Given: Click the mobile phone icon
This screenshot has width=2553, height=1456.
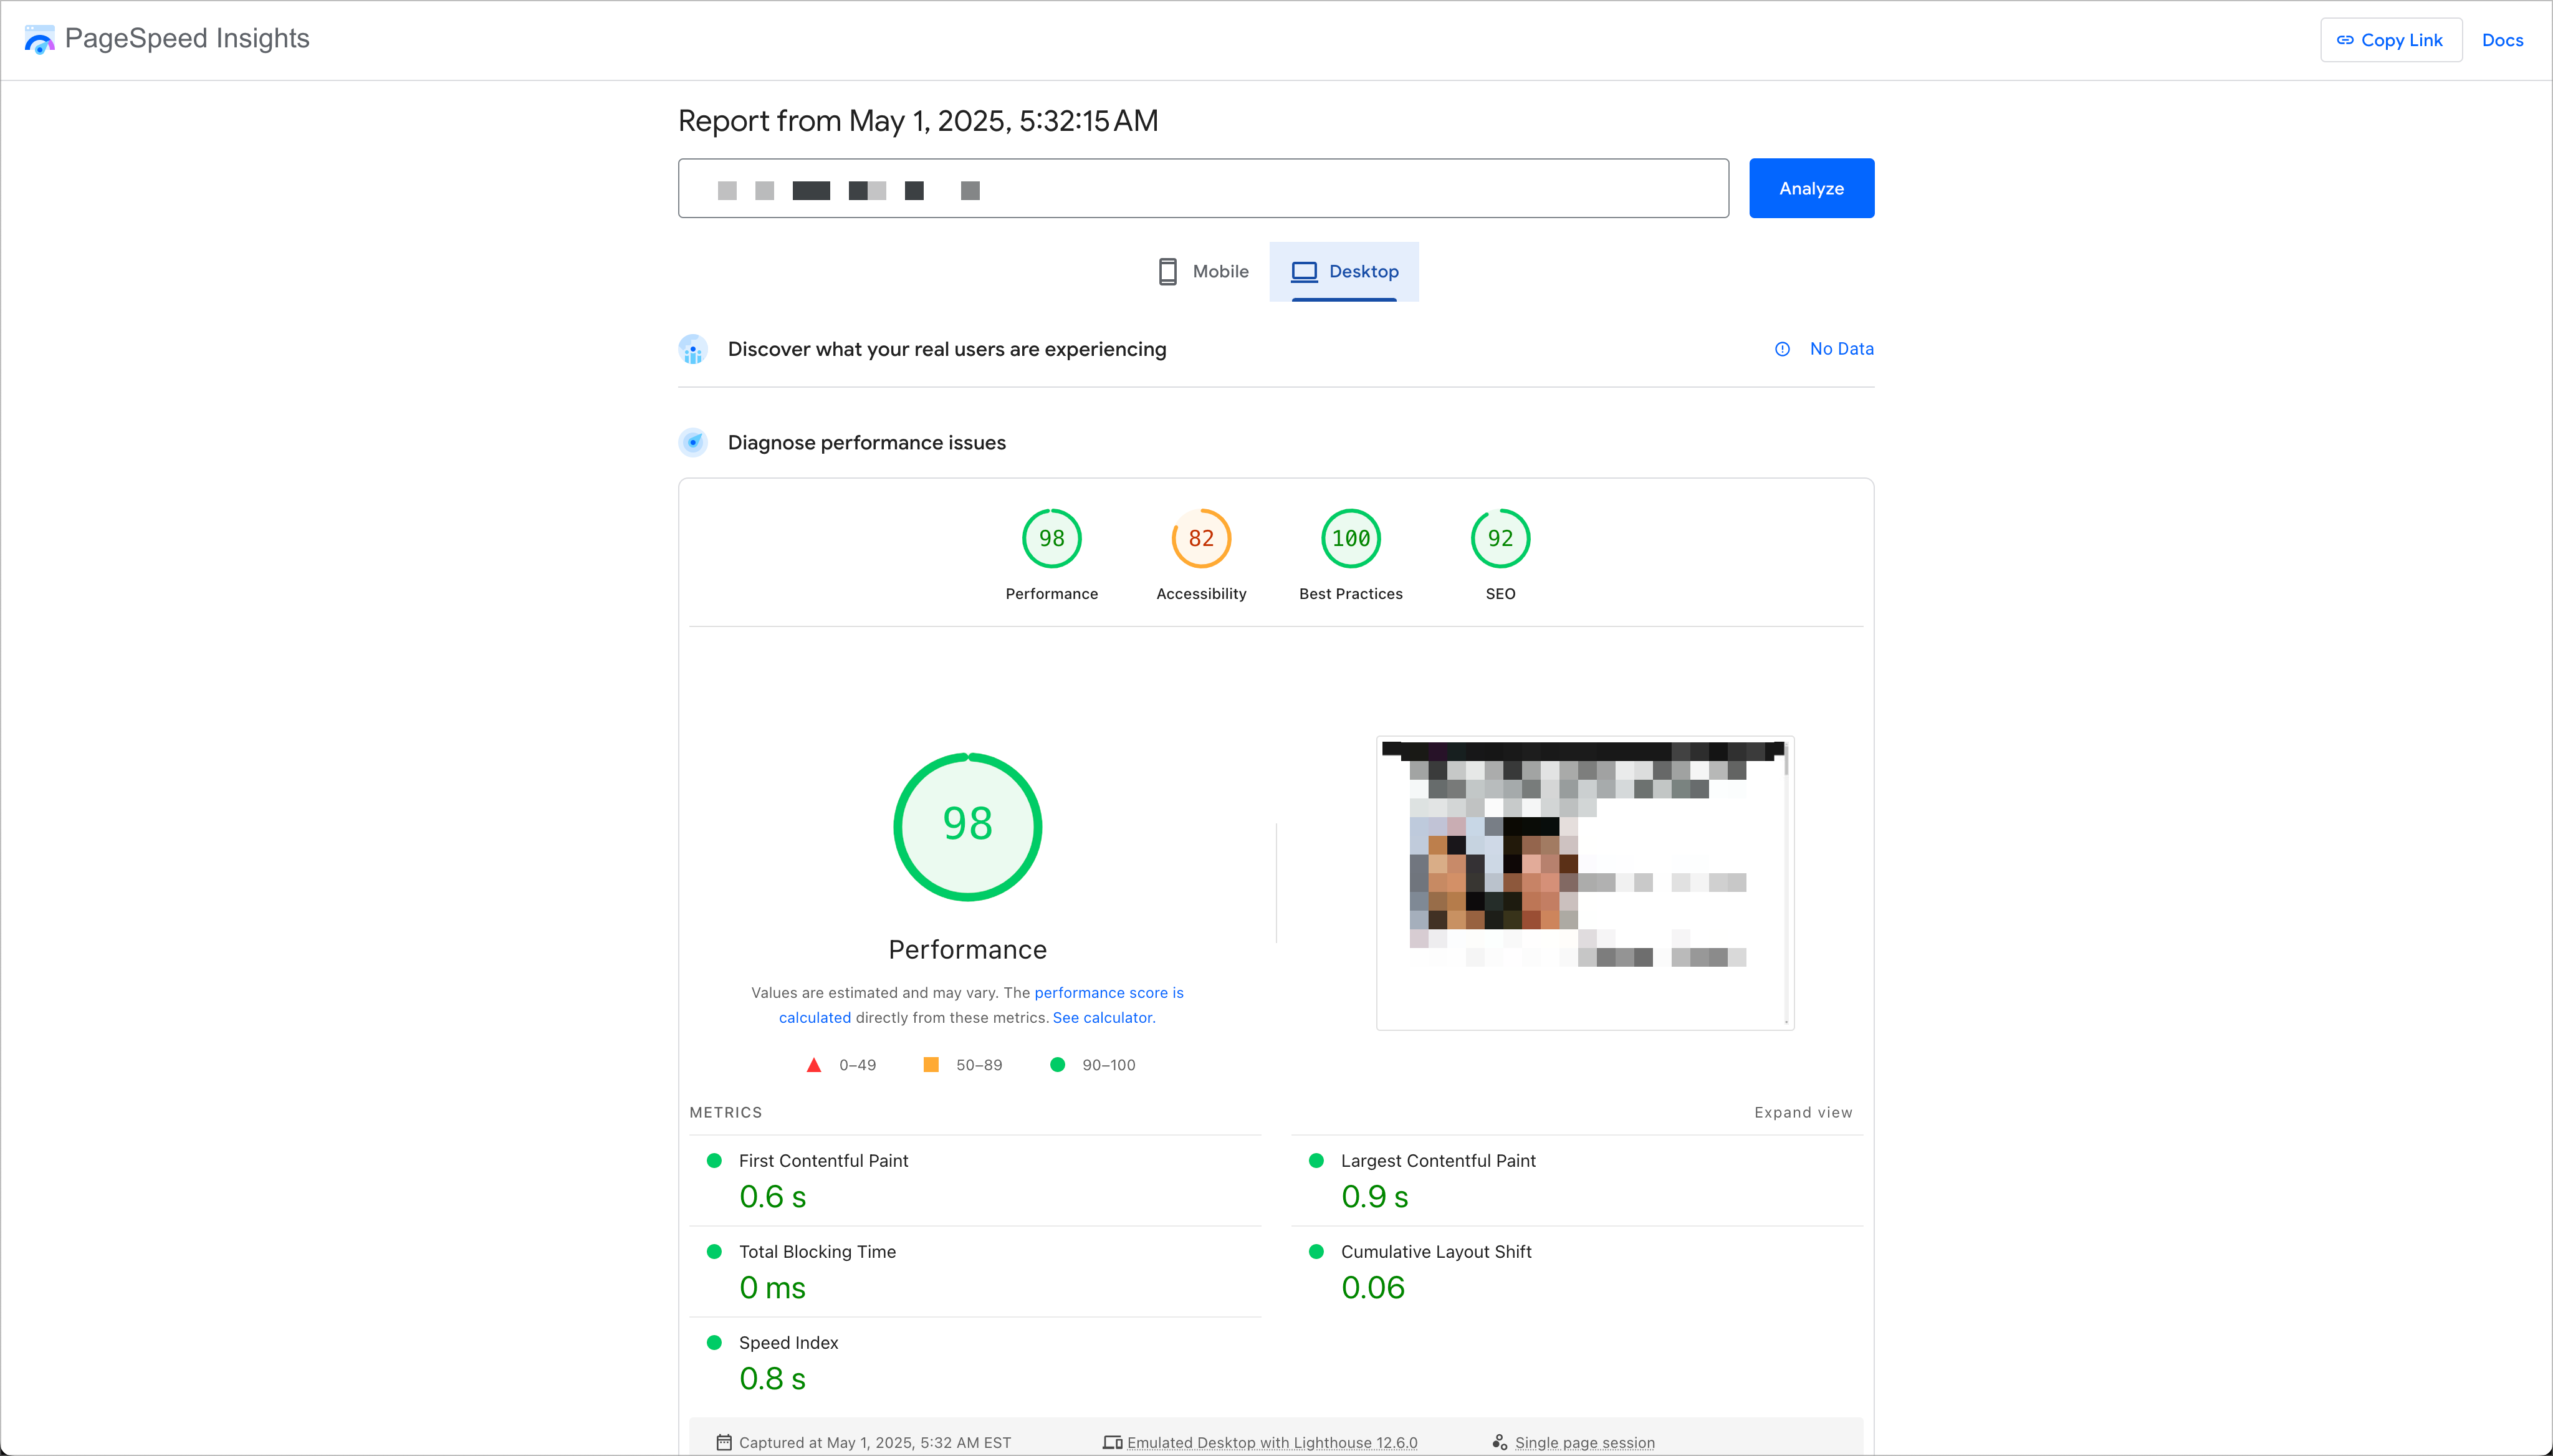Looking at the screenshot, I should tap(1167, 271).
